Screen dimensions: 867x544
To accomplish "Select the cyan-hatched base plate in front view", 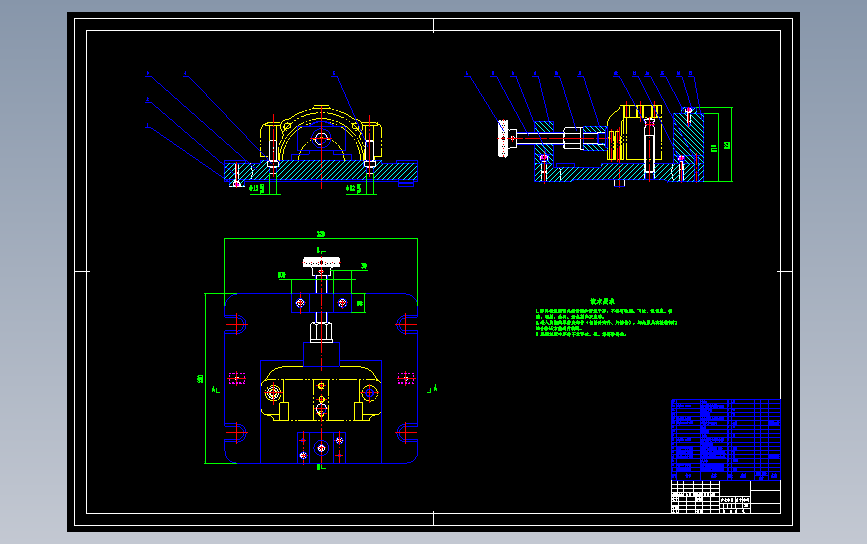I will [321, 171].
